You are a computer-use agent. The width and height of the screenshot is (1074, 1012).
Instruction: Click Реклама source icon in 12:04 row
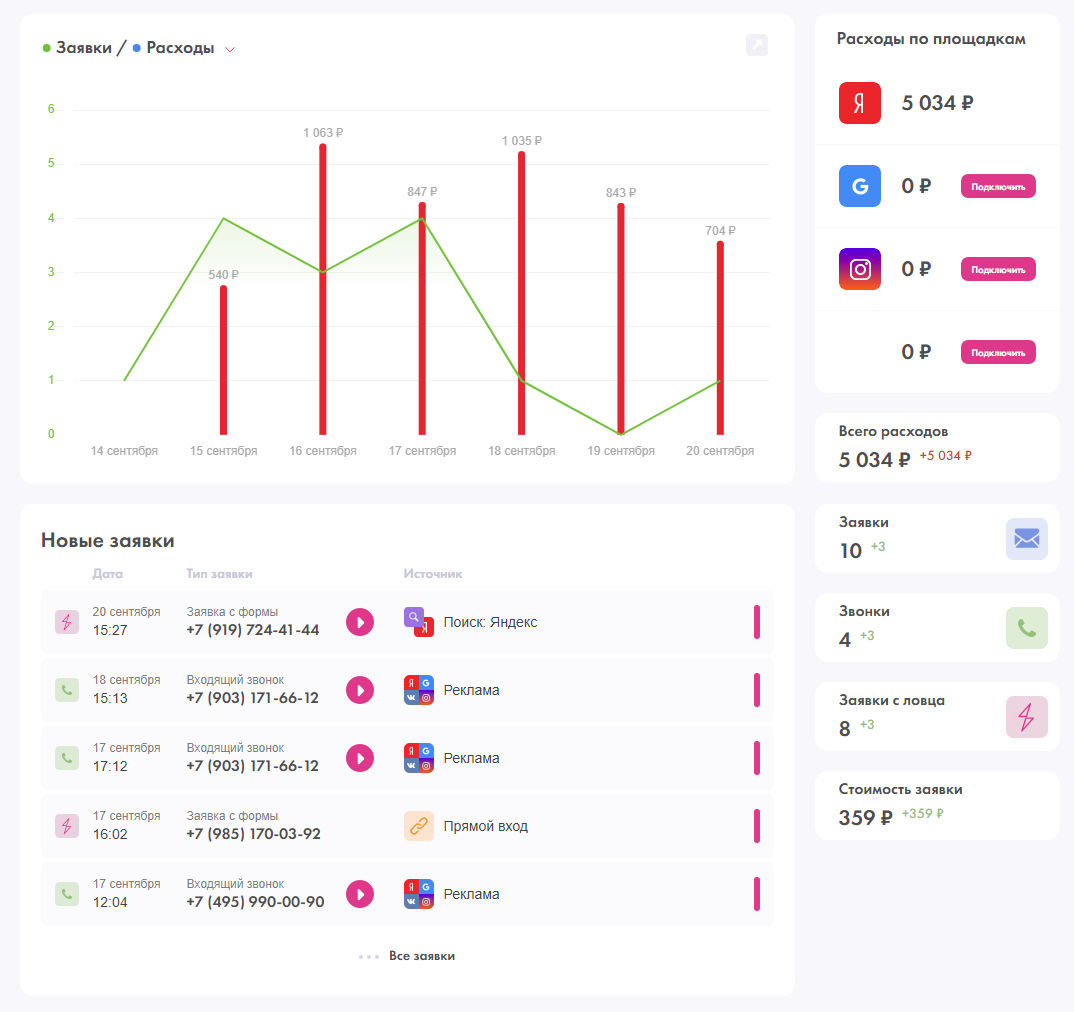pos(419,894)
